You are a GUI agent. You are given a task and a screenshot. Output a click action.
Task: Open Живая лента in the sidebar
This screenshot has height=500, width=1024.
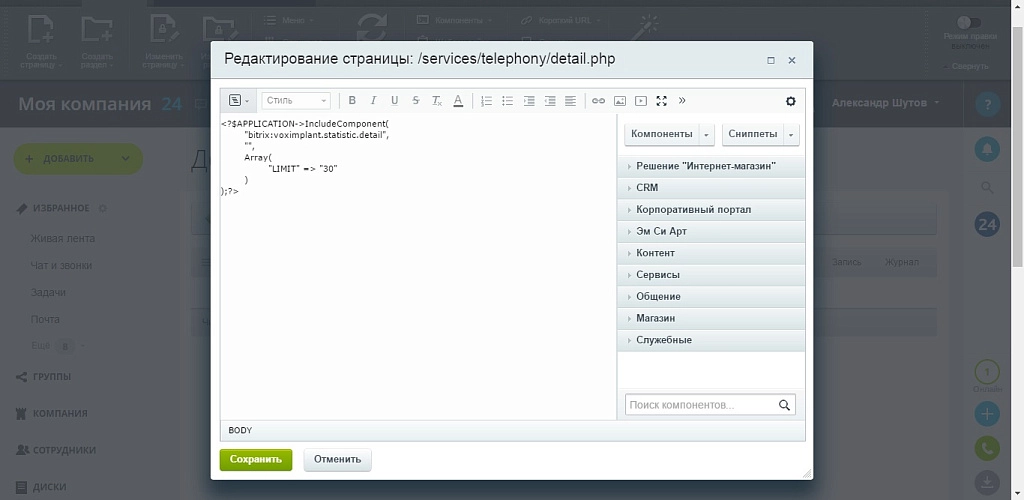point(63,238)
